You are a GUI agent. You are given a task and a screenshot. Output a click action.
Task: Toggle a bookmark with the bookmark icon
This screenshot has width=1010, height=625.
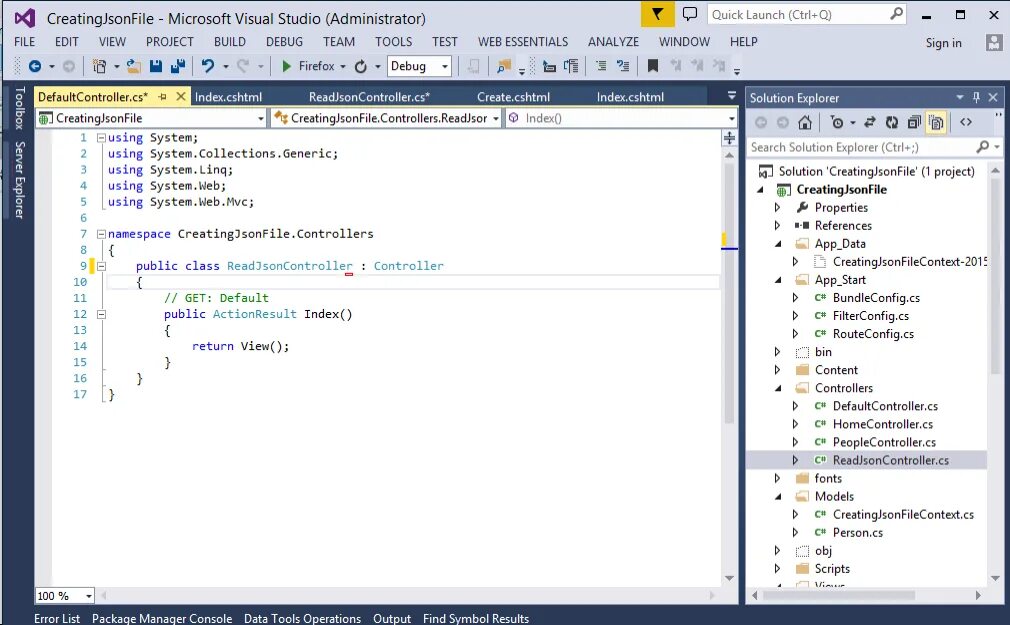coord(653,66)
